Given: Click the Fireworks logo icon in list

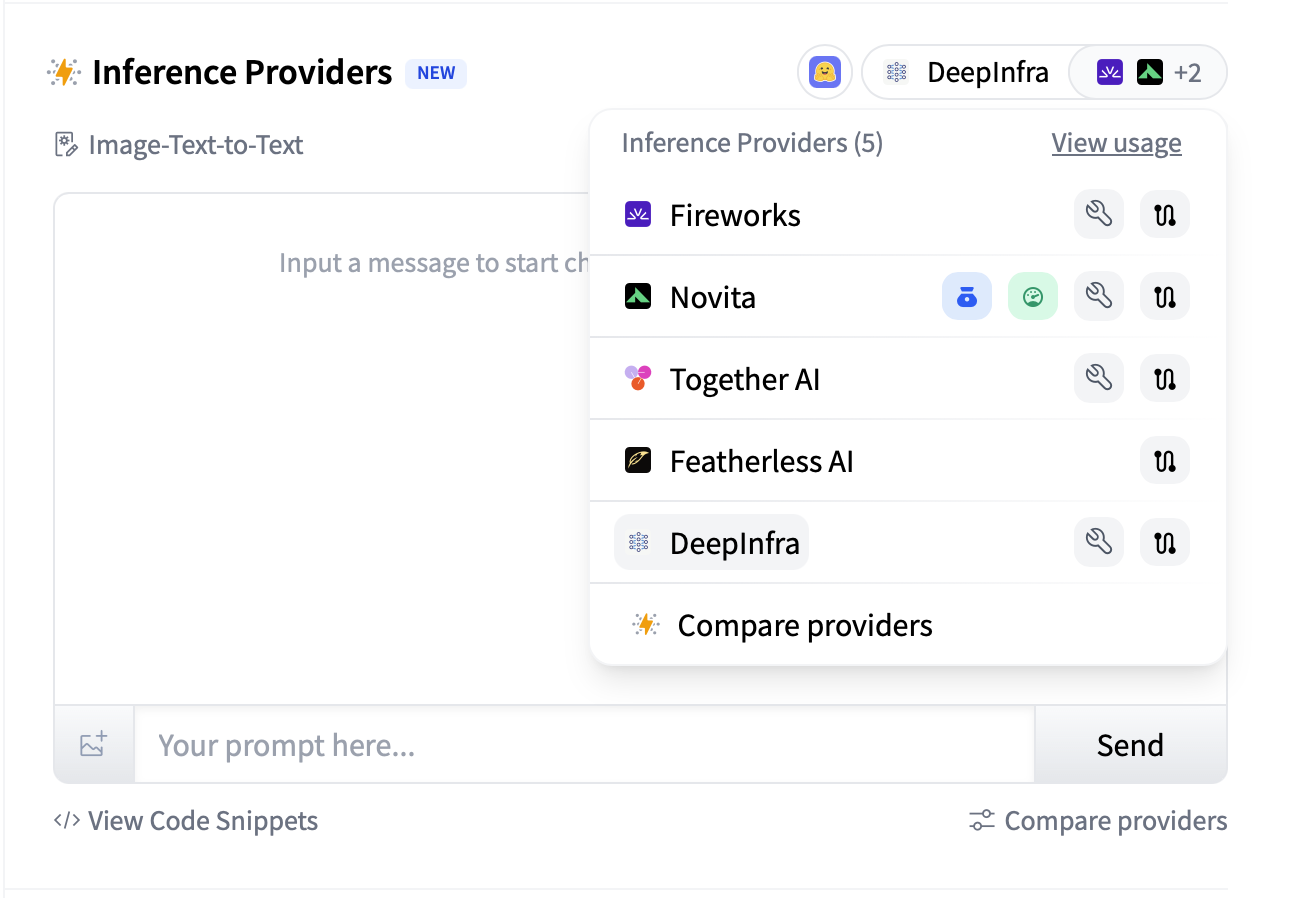Looking at the screenshot, I should 638,214.
